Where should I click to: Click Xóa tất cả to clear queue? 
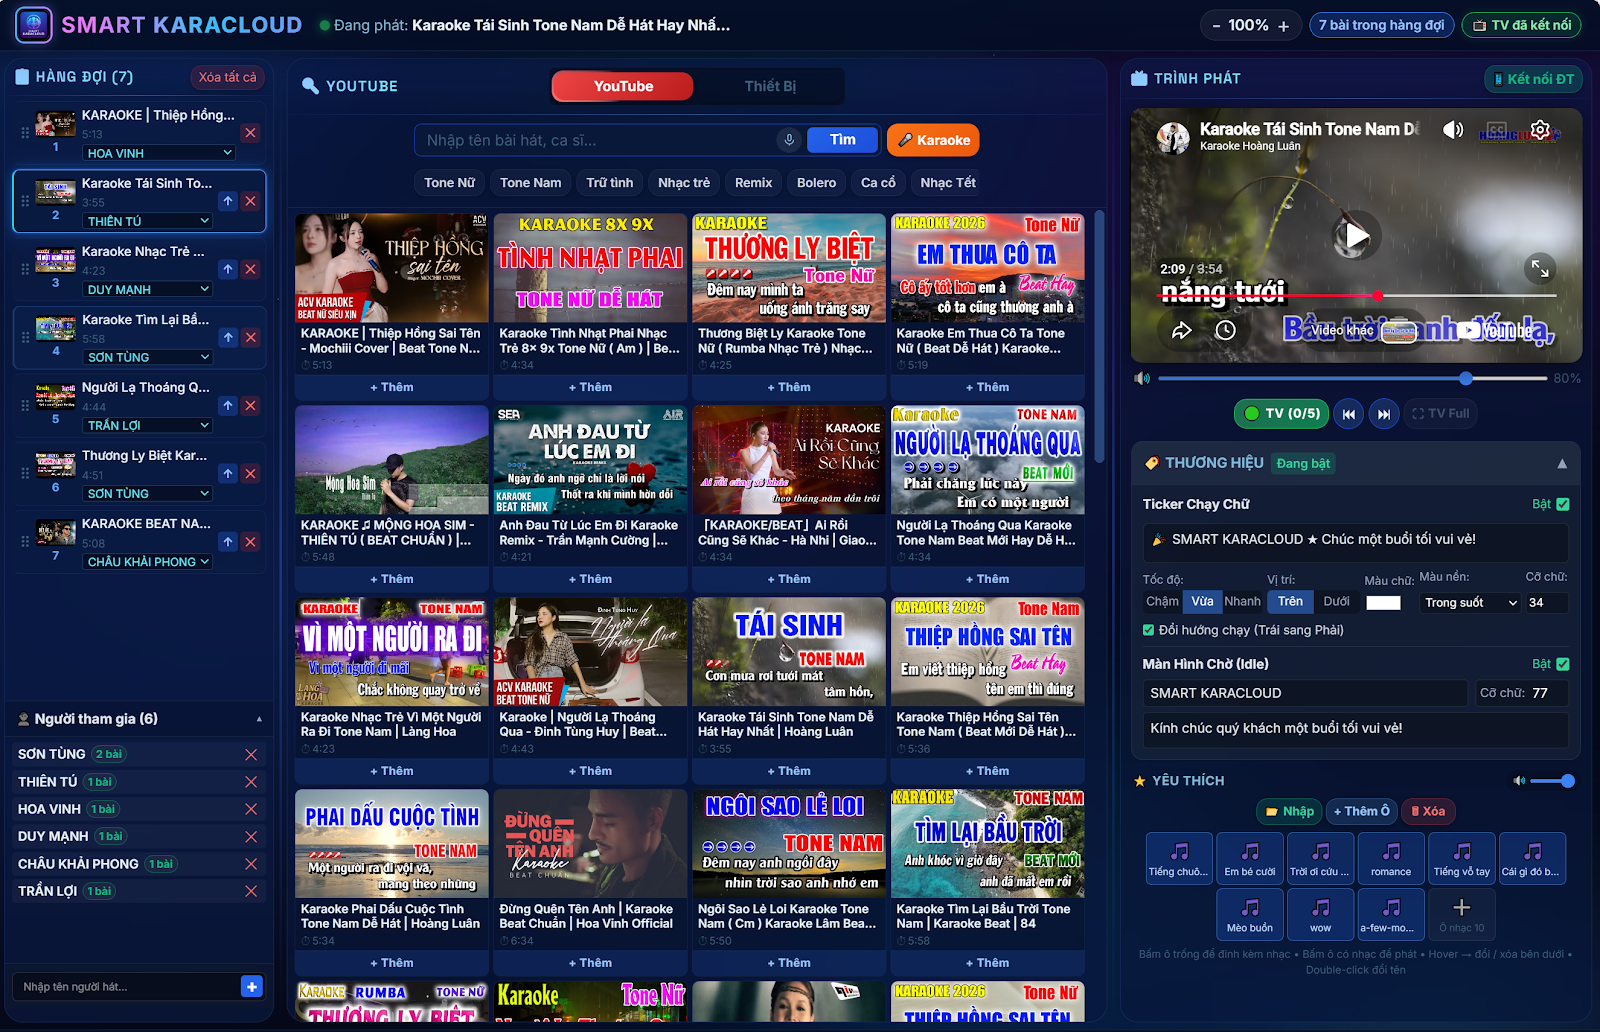click(227, 77)
